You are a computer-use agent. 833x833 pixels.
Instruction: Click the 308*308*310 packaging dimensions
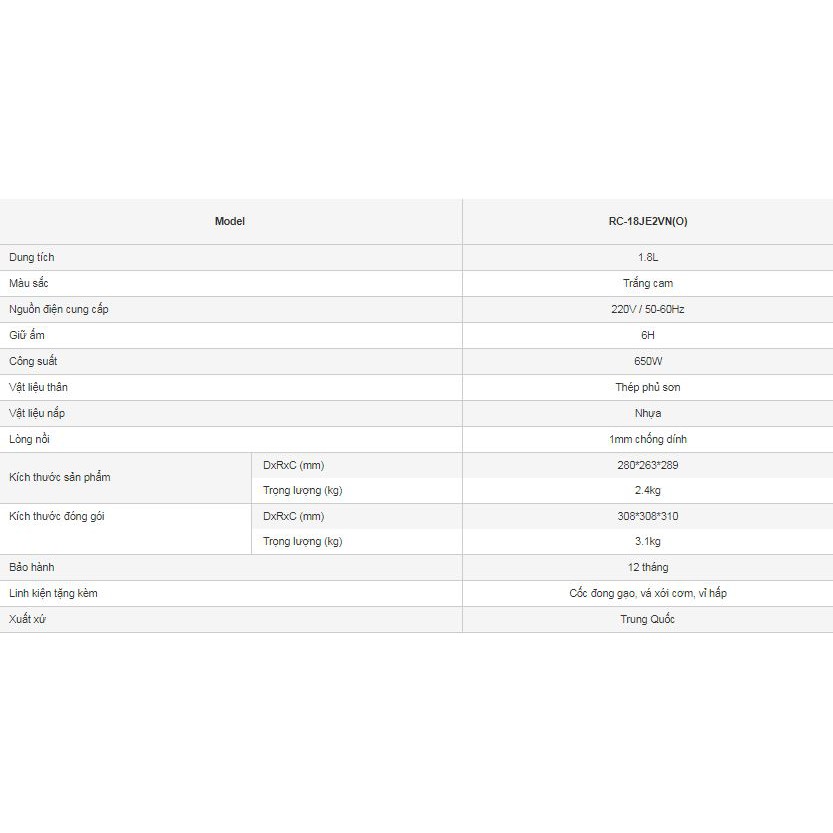647,516
